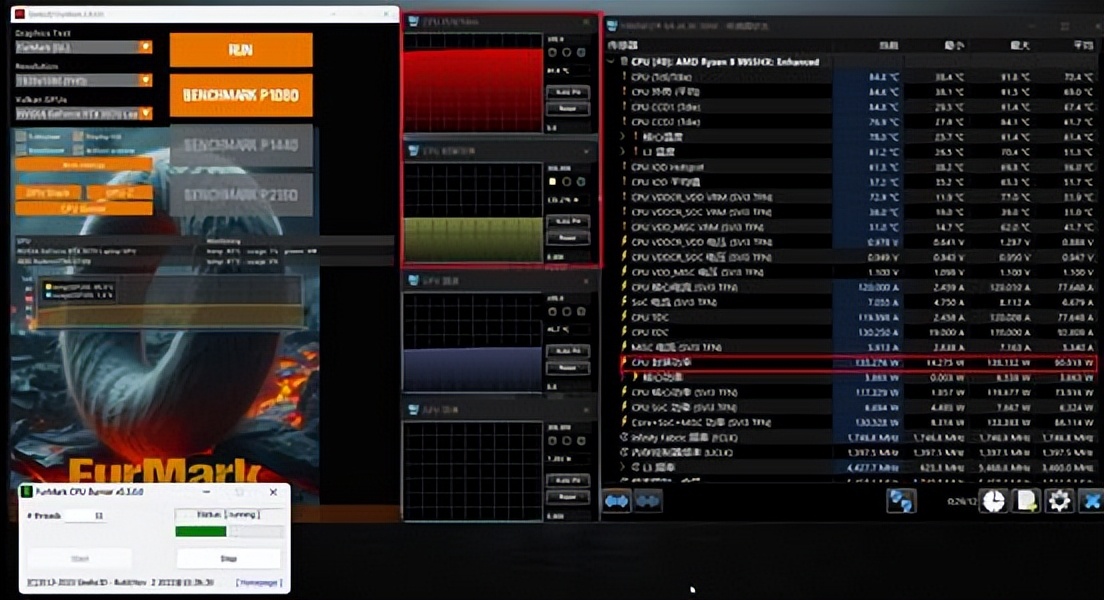Image resolution: width=1104 pixels, height=600 pixels.
Task: Open the Resolution dropdown in FurMark
Action: pos(83,80)
